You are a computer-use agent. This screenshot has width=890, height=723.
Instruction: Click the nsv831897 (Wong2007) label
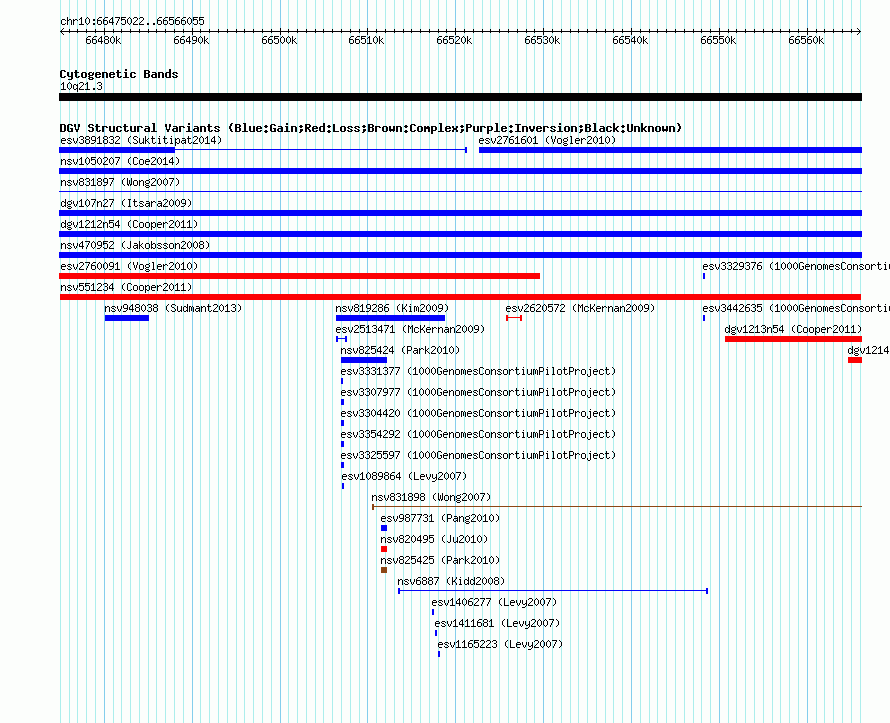[120, 182]
